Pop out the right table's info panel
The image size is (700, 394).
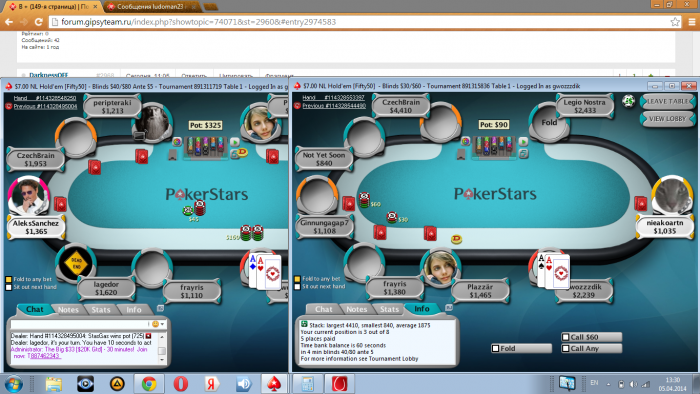click(x=449, y=307)
